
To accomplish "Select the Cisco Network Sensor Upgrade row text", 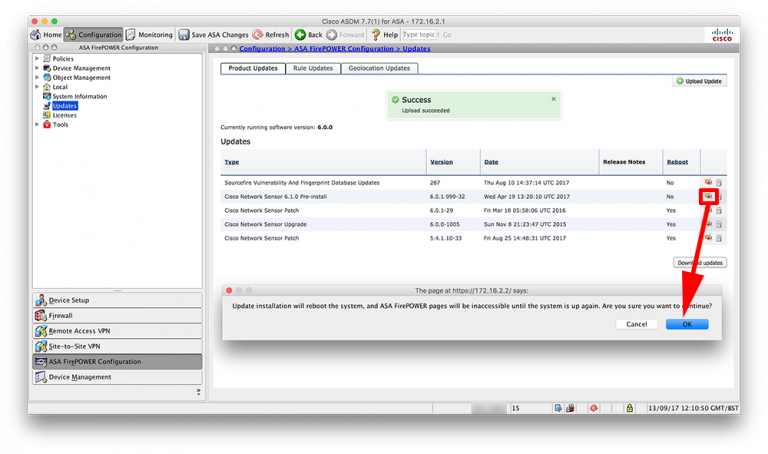I will click(265, 224).
